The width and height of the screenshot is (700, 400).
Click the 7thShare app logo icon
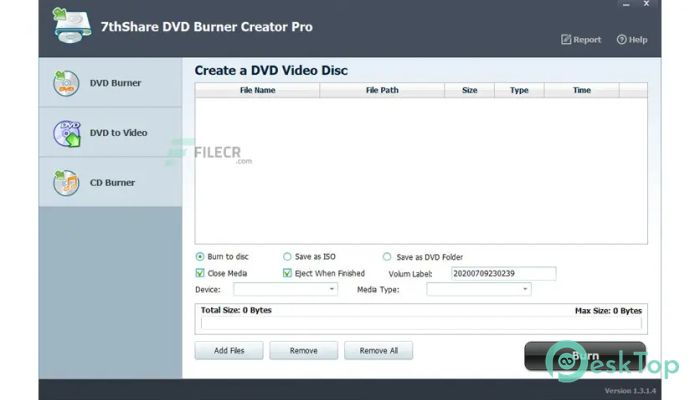pos(72,25)
